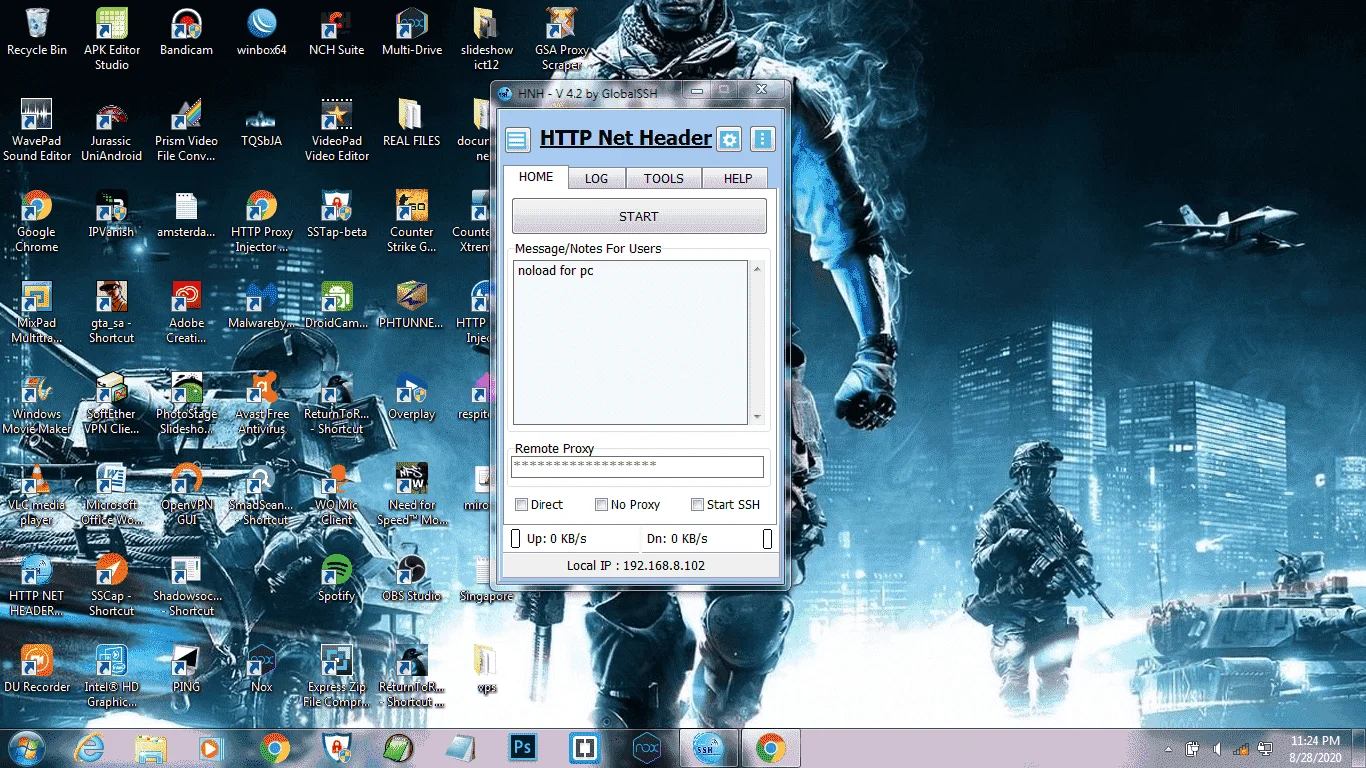The image size is (1366, 768).
Task: Select the Spotify desktop icon
Action: click(x=337, y=577)
